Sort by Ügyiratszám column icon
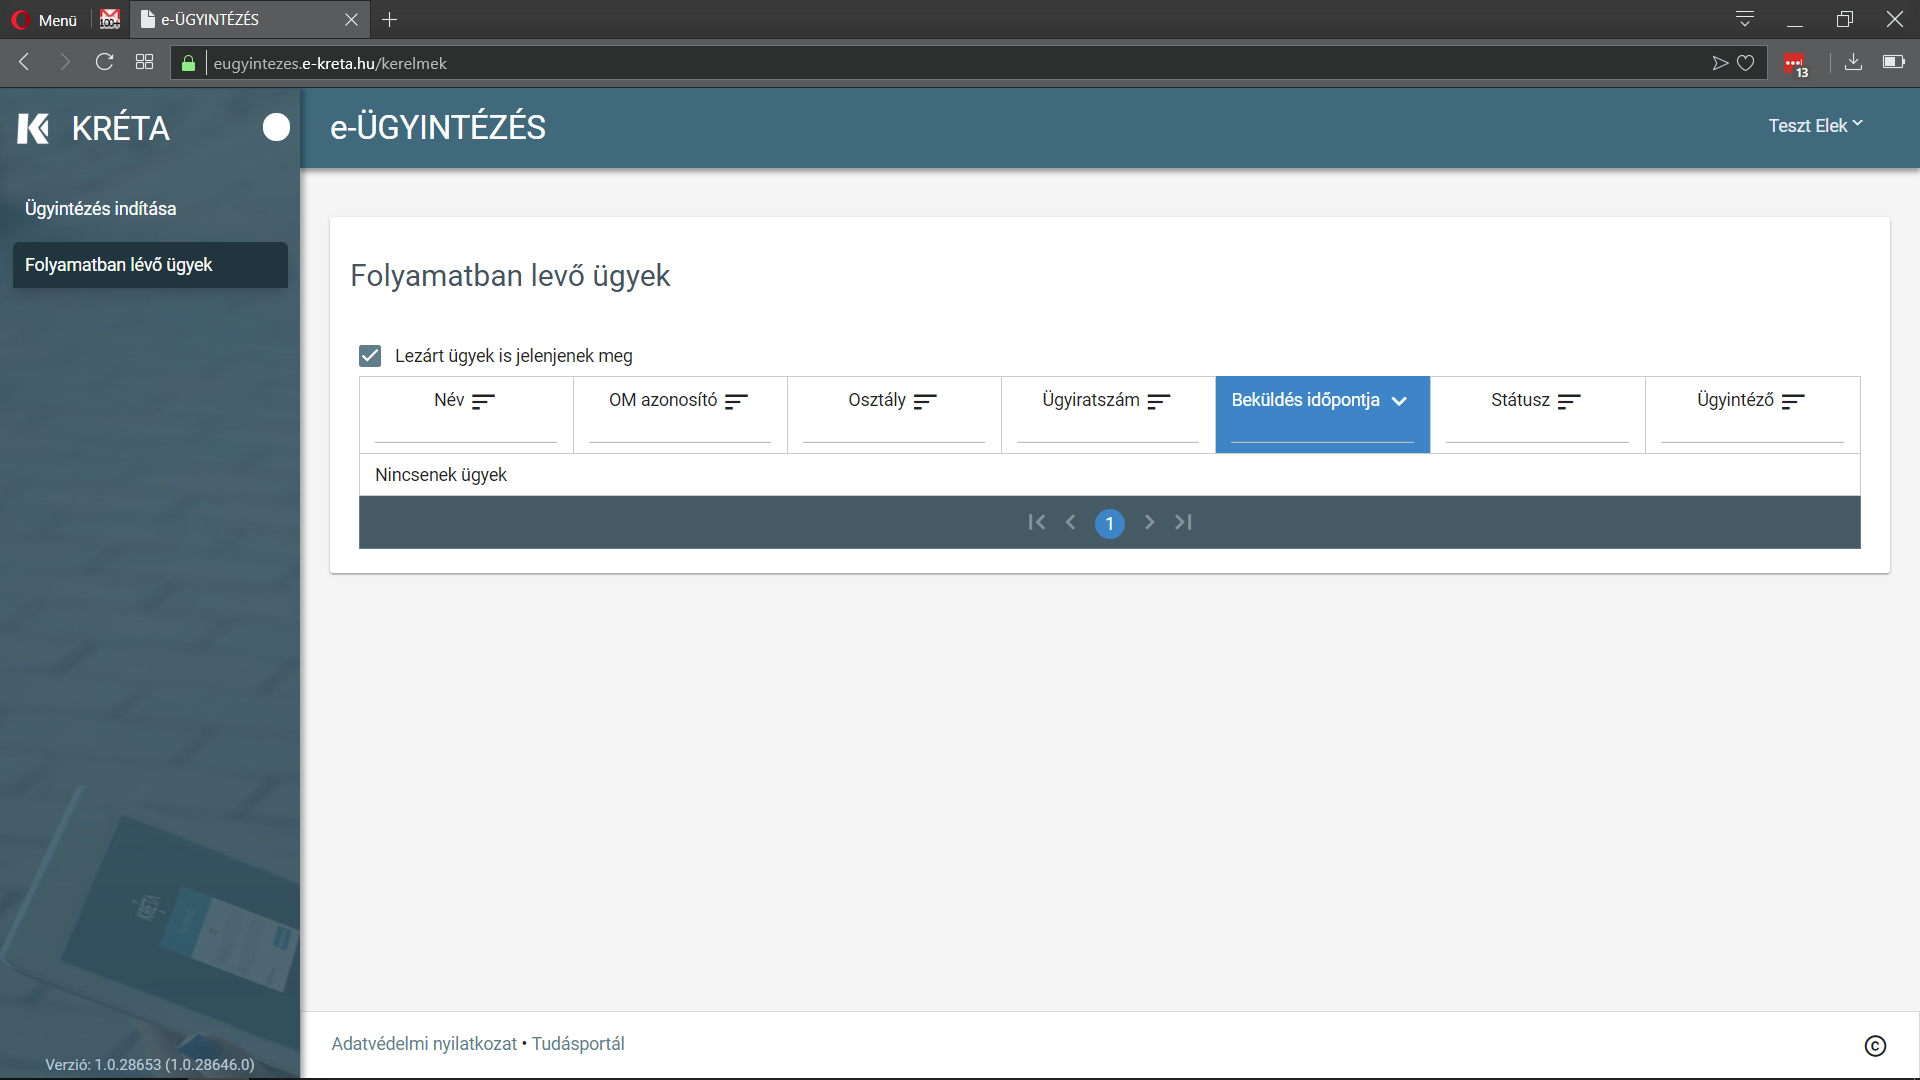The width and height of the screenshot is (1920, 1080). click(1159, 401)
